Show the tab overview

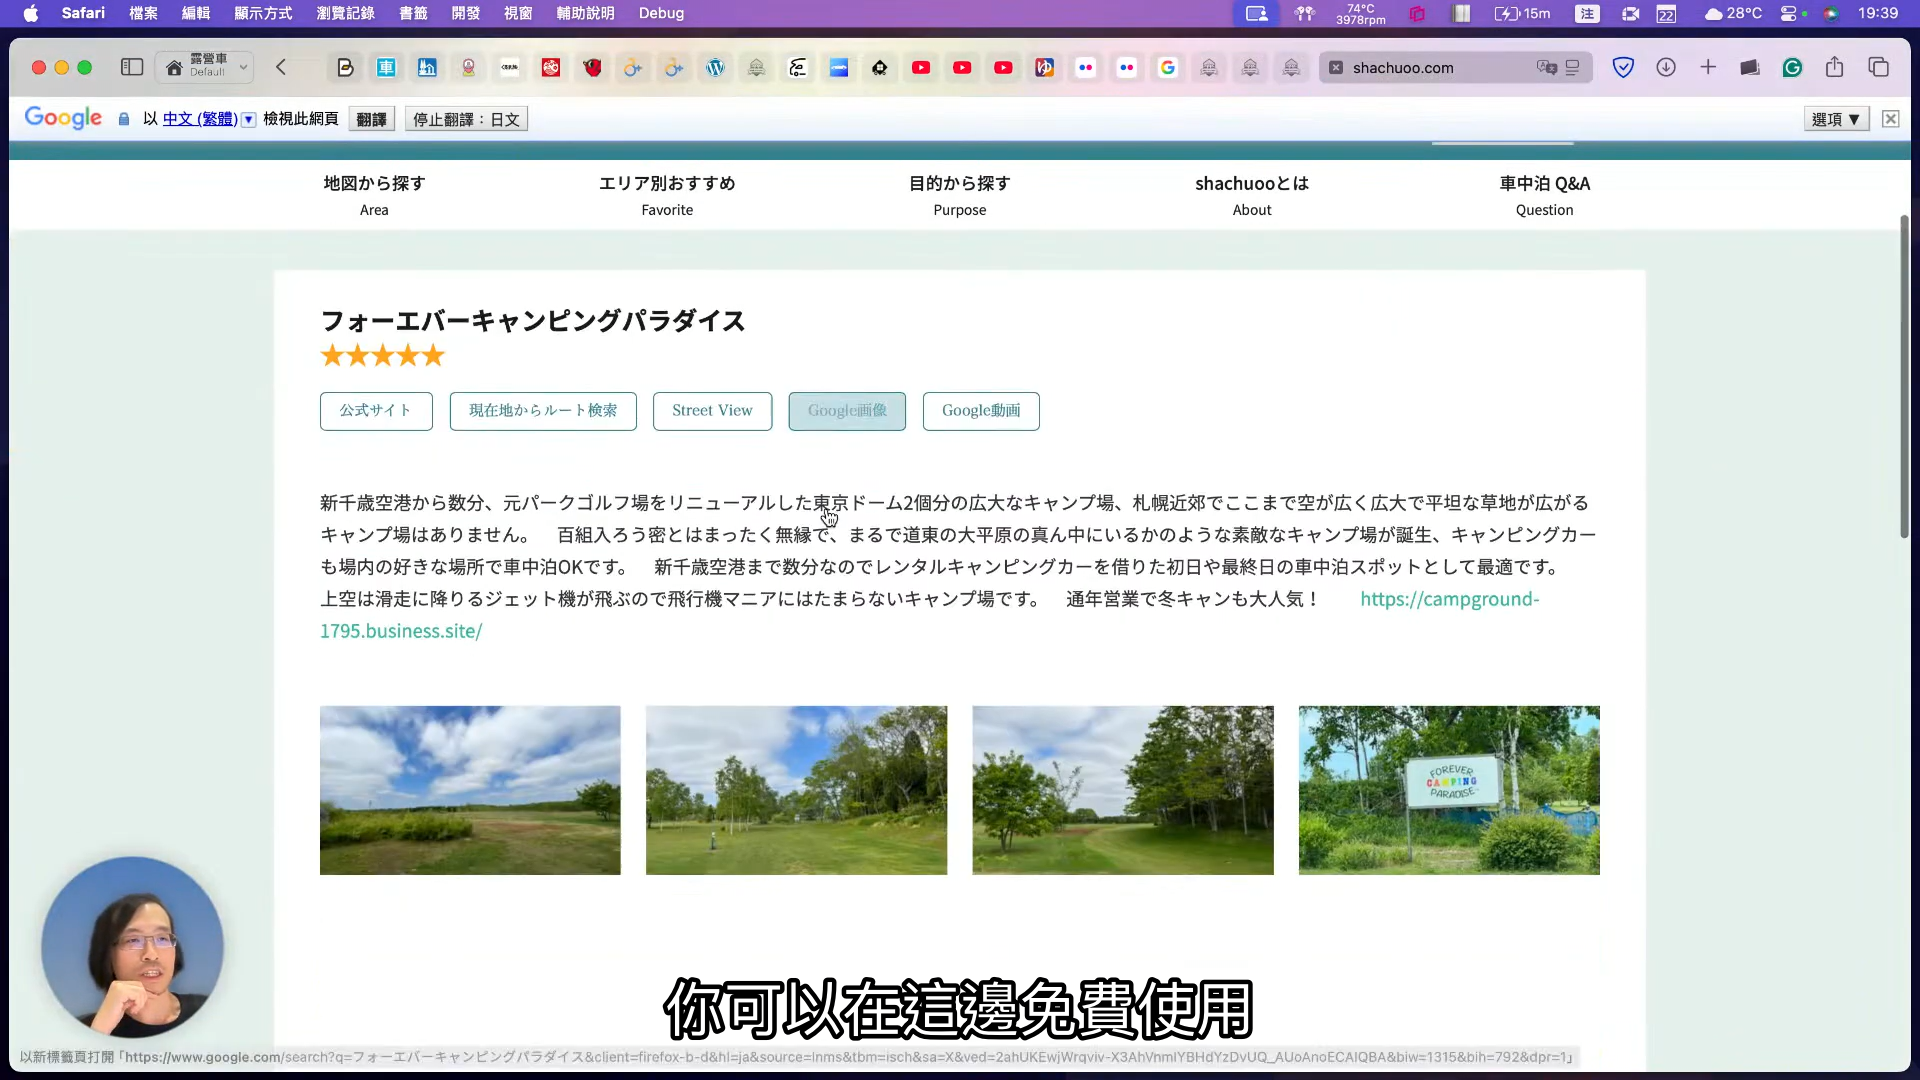click(1878, 67)
